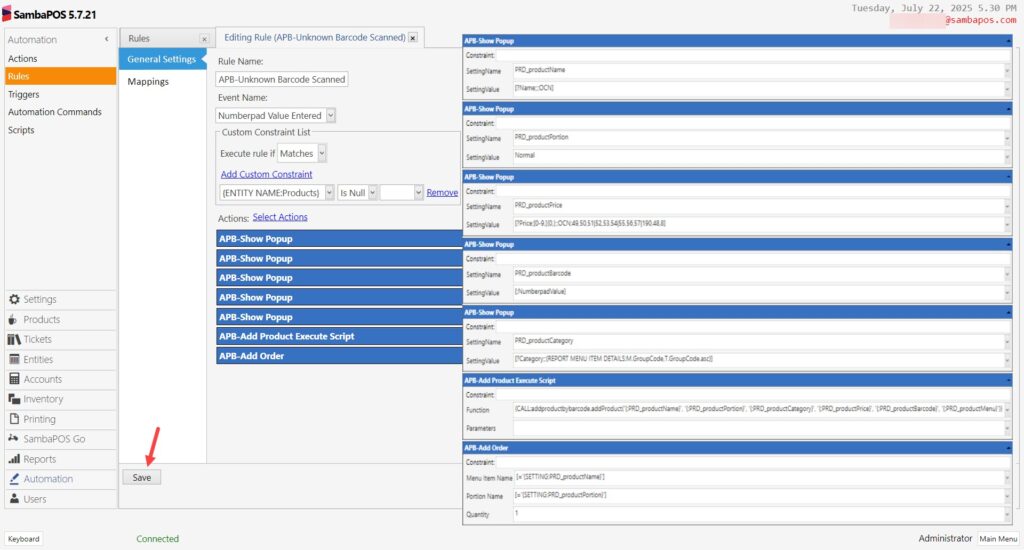Open Entities via its table icon
This screenshot has width=1024, height=550.
[x=14, y=359]
